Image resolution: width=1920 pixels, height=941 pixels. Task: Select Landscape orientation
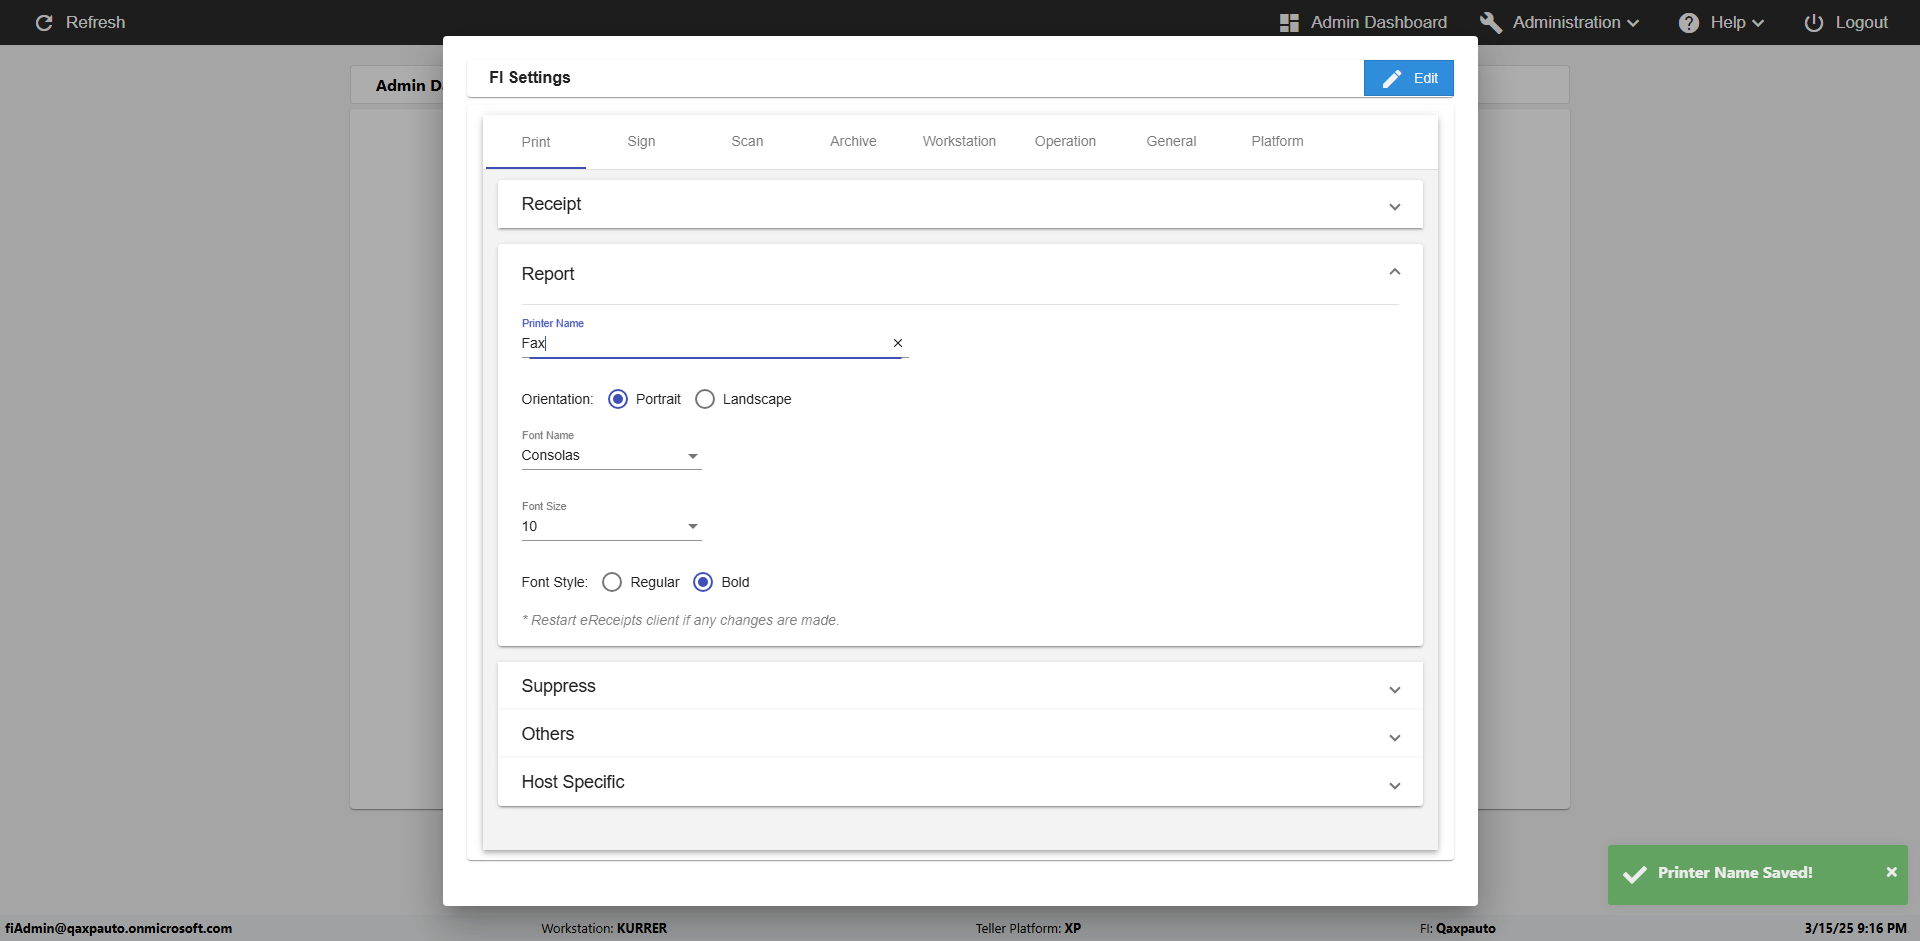[x=705, y=399]
